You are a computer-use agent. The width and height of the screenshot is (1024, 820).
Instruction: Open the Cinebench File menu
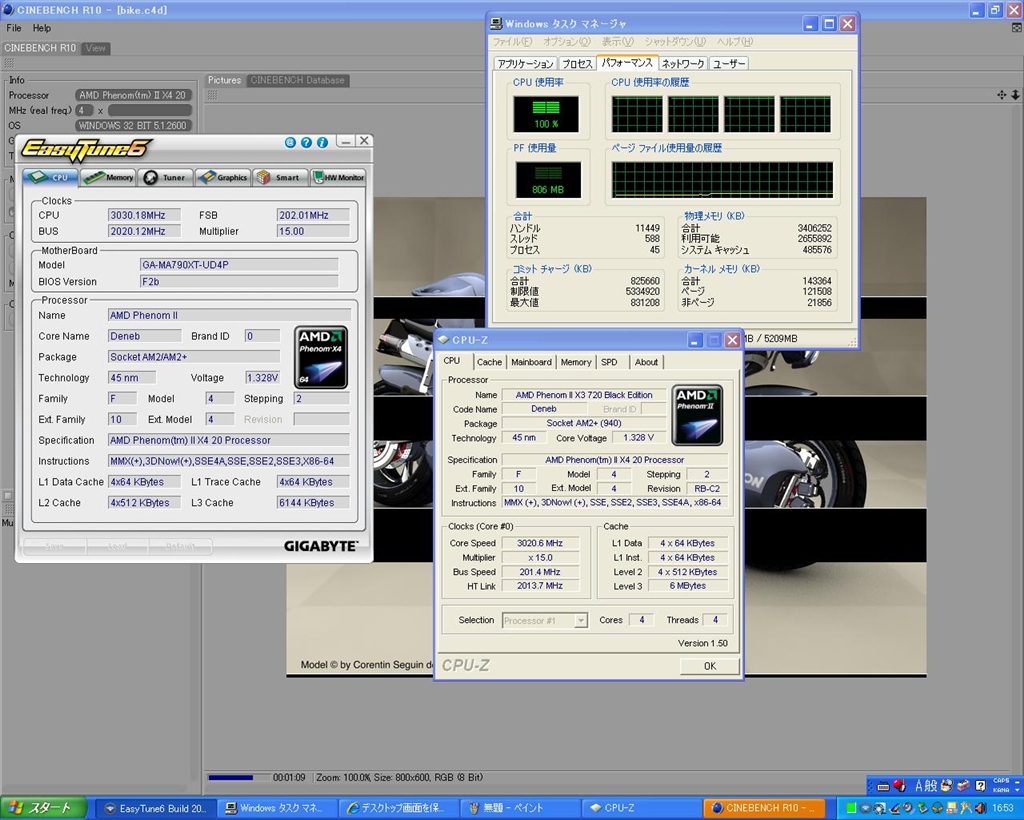(x=14, y=28)
